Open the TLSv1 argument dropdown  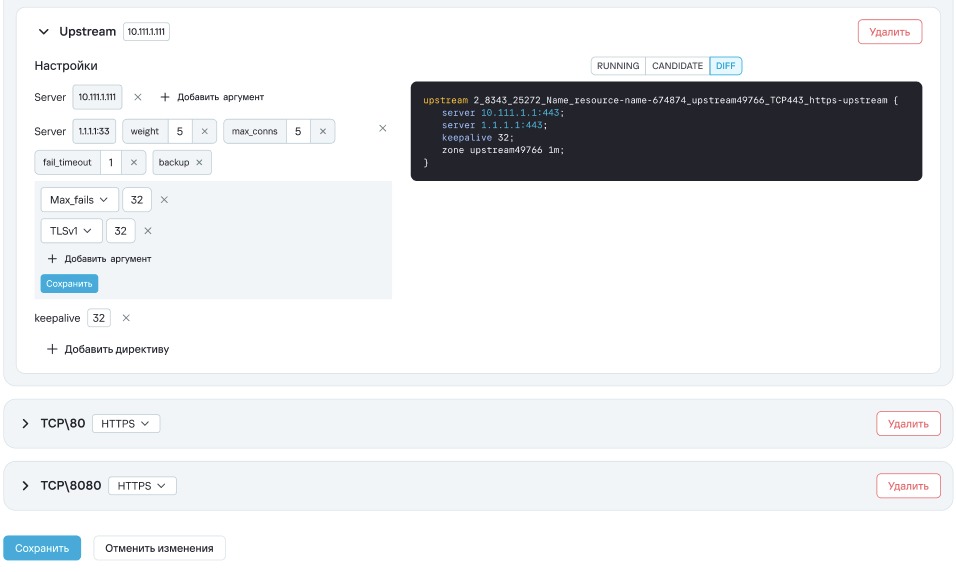point(71,231)
